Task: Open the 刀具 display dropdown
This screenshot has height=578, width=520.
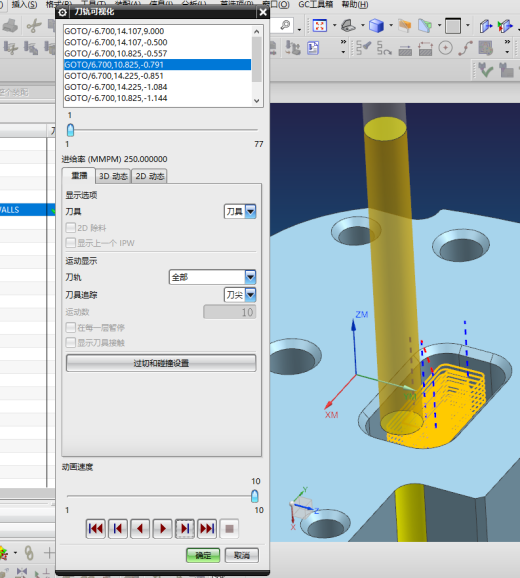Action: click(x=240, y=212)
